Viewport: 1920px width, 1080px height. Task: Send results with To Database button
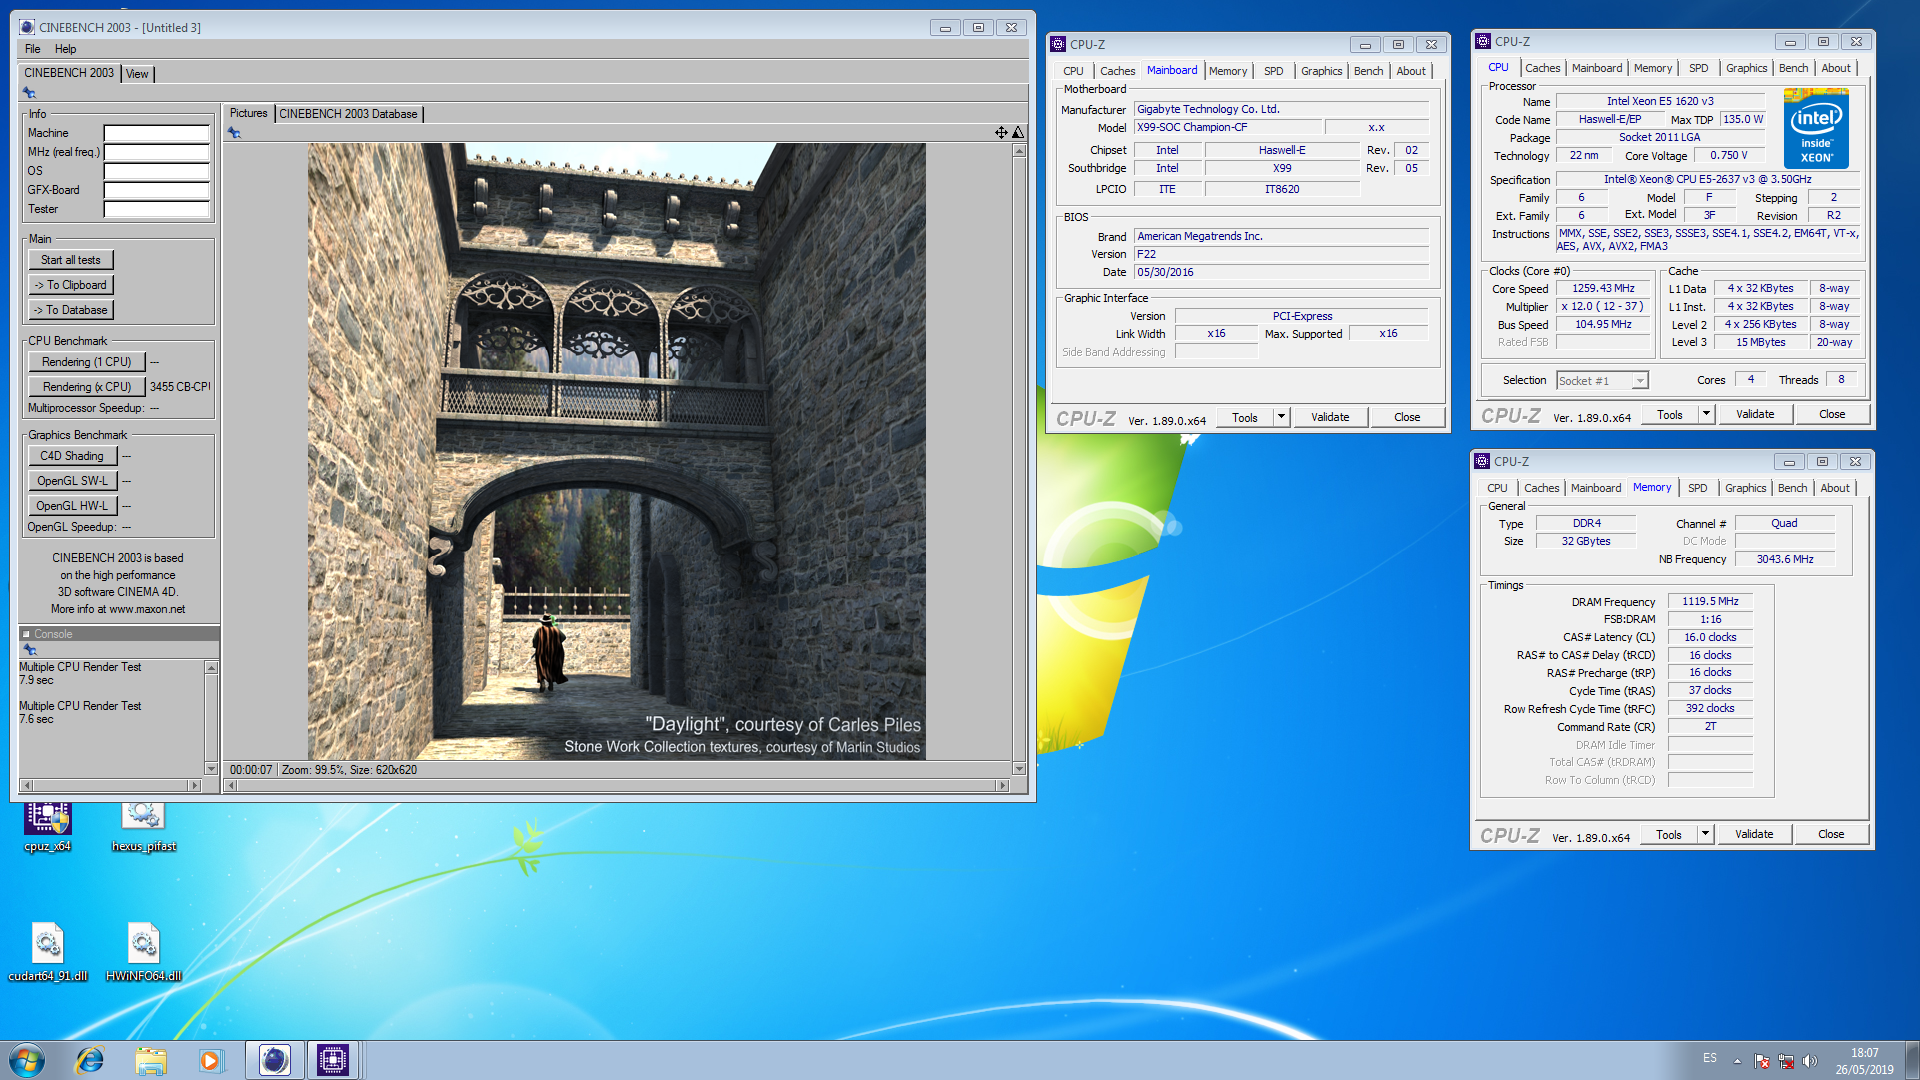point(70,310)
